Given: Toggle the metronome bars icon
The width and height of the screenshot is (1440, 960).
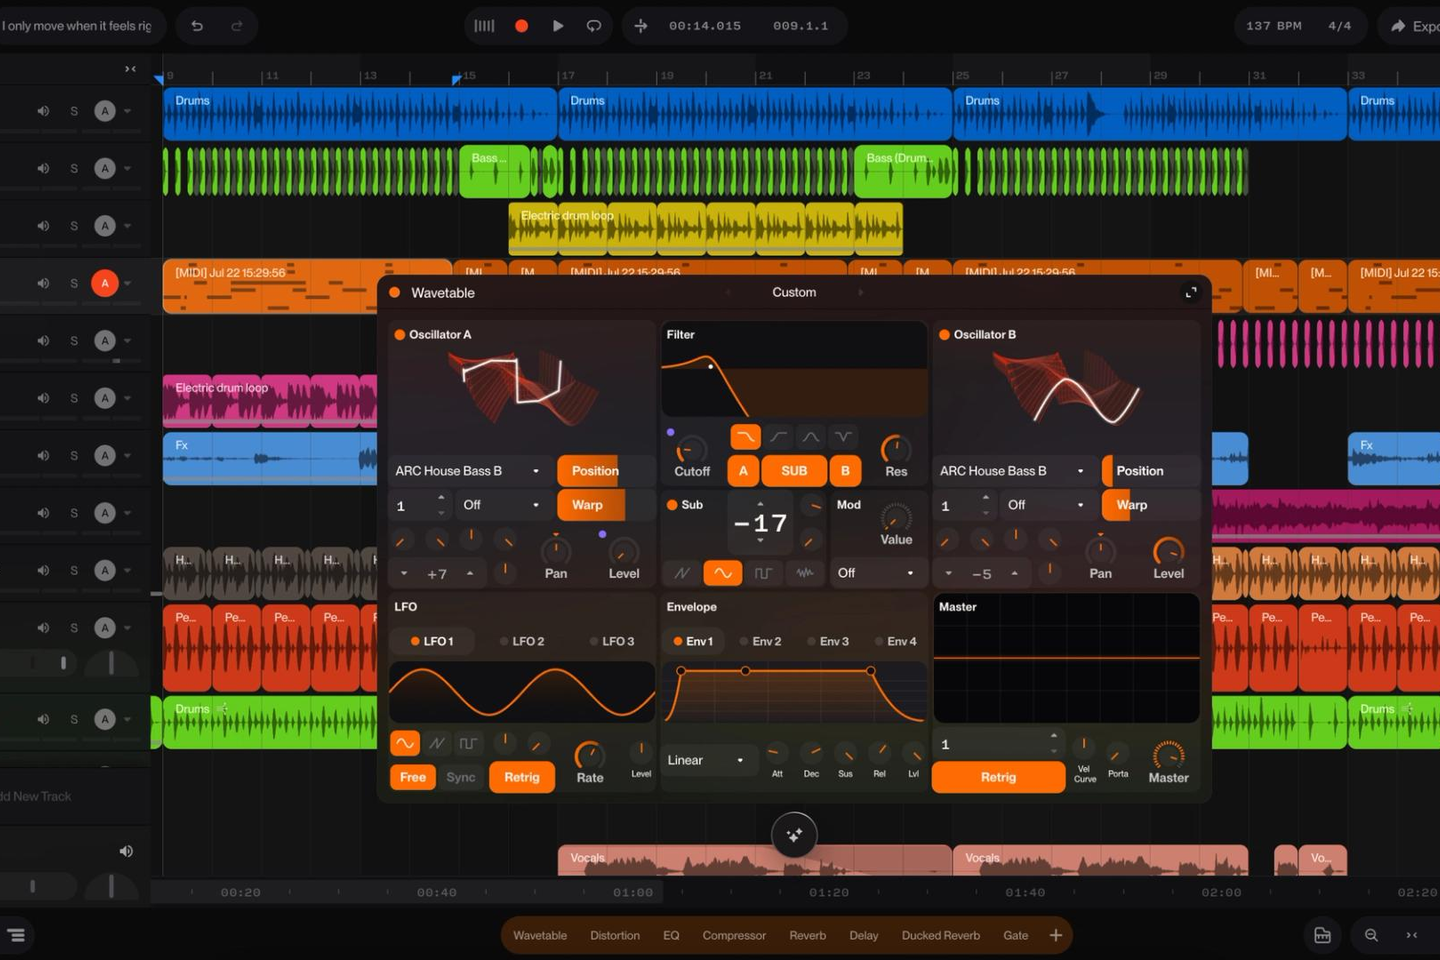Looking at the screenshot, I should [x=484, y=26].
